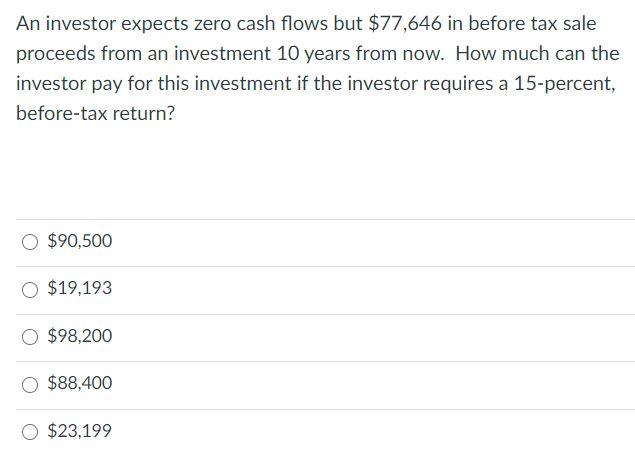Click the $77,646 amount in the question
This screenshot has height=468, width=635.
tap(405, 23)
